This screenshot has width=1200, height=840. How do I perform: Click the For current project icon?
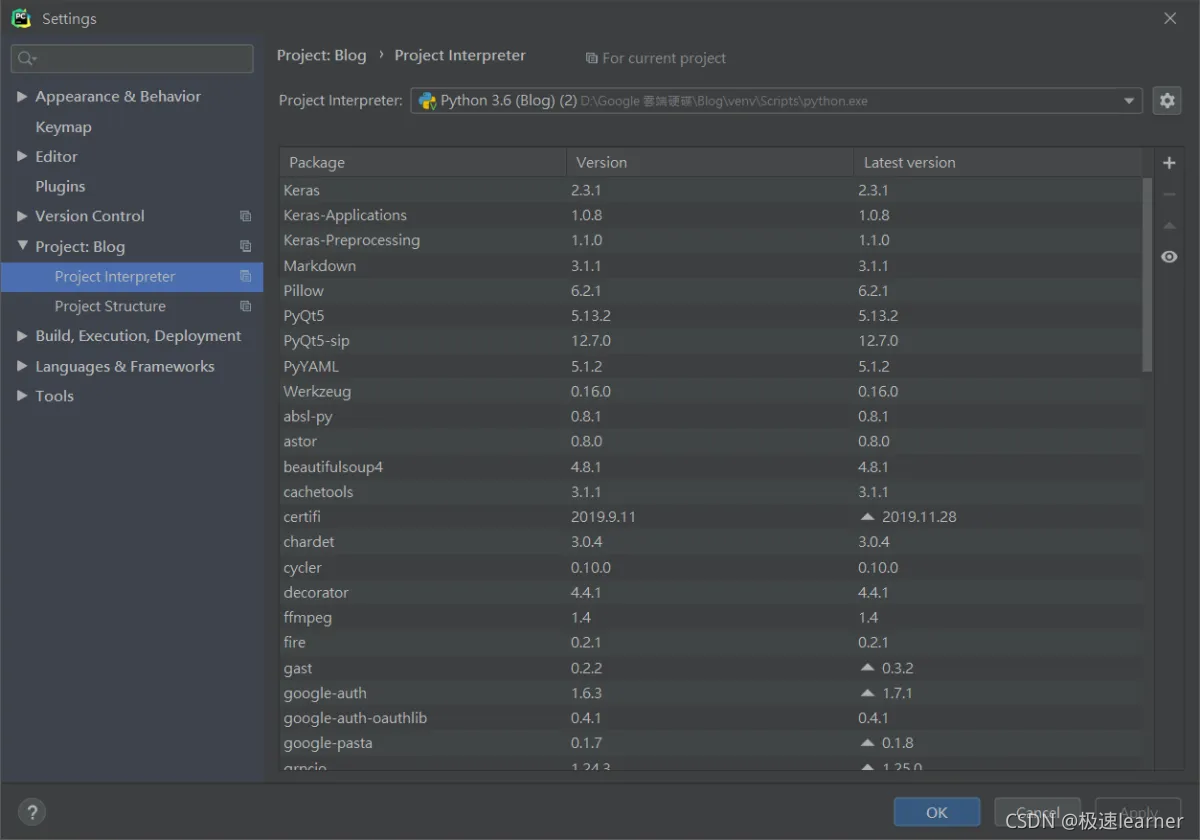[591, 59]
